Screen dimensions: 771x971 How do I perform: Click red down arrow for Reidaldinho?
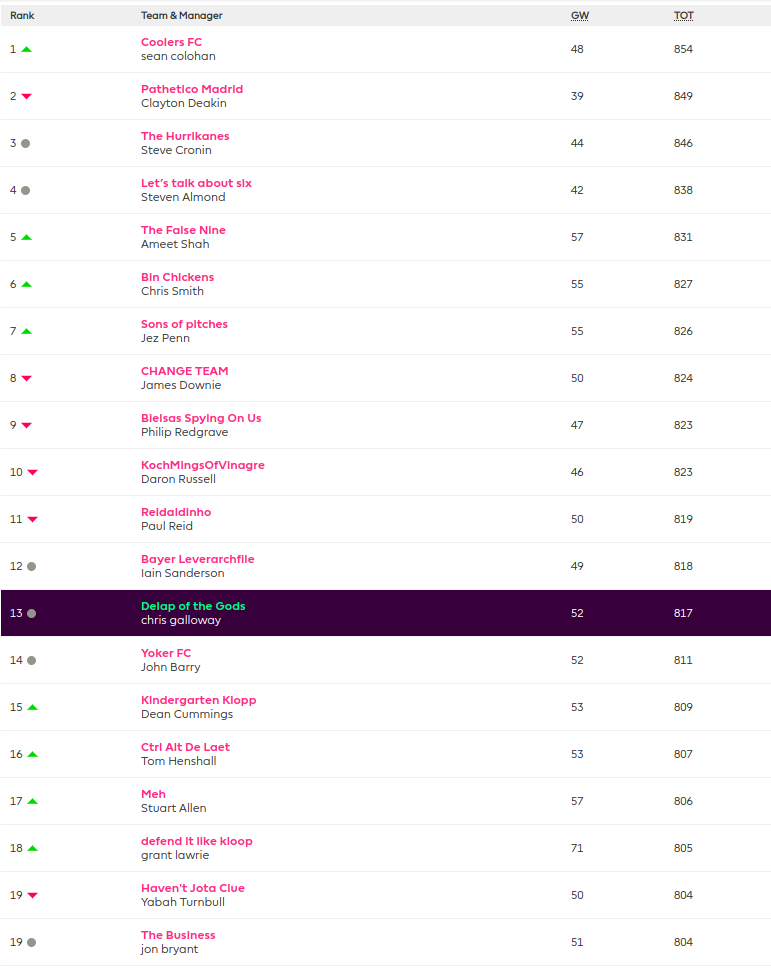pos(32,519)
